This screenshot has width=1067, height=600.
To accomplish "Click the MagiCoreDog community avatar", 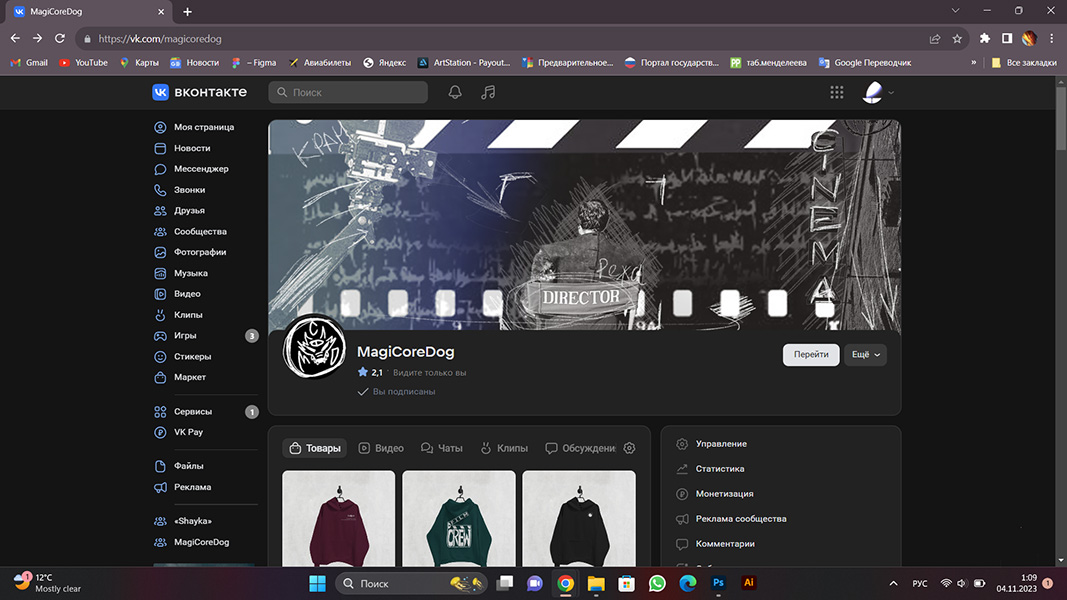I will pos(314,347).
